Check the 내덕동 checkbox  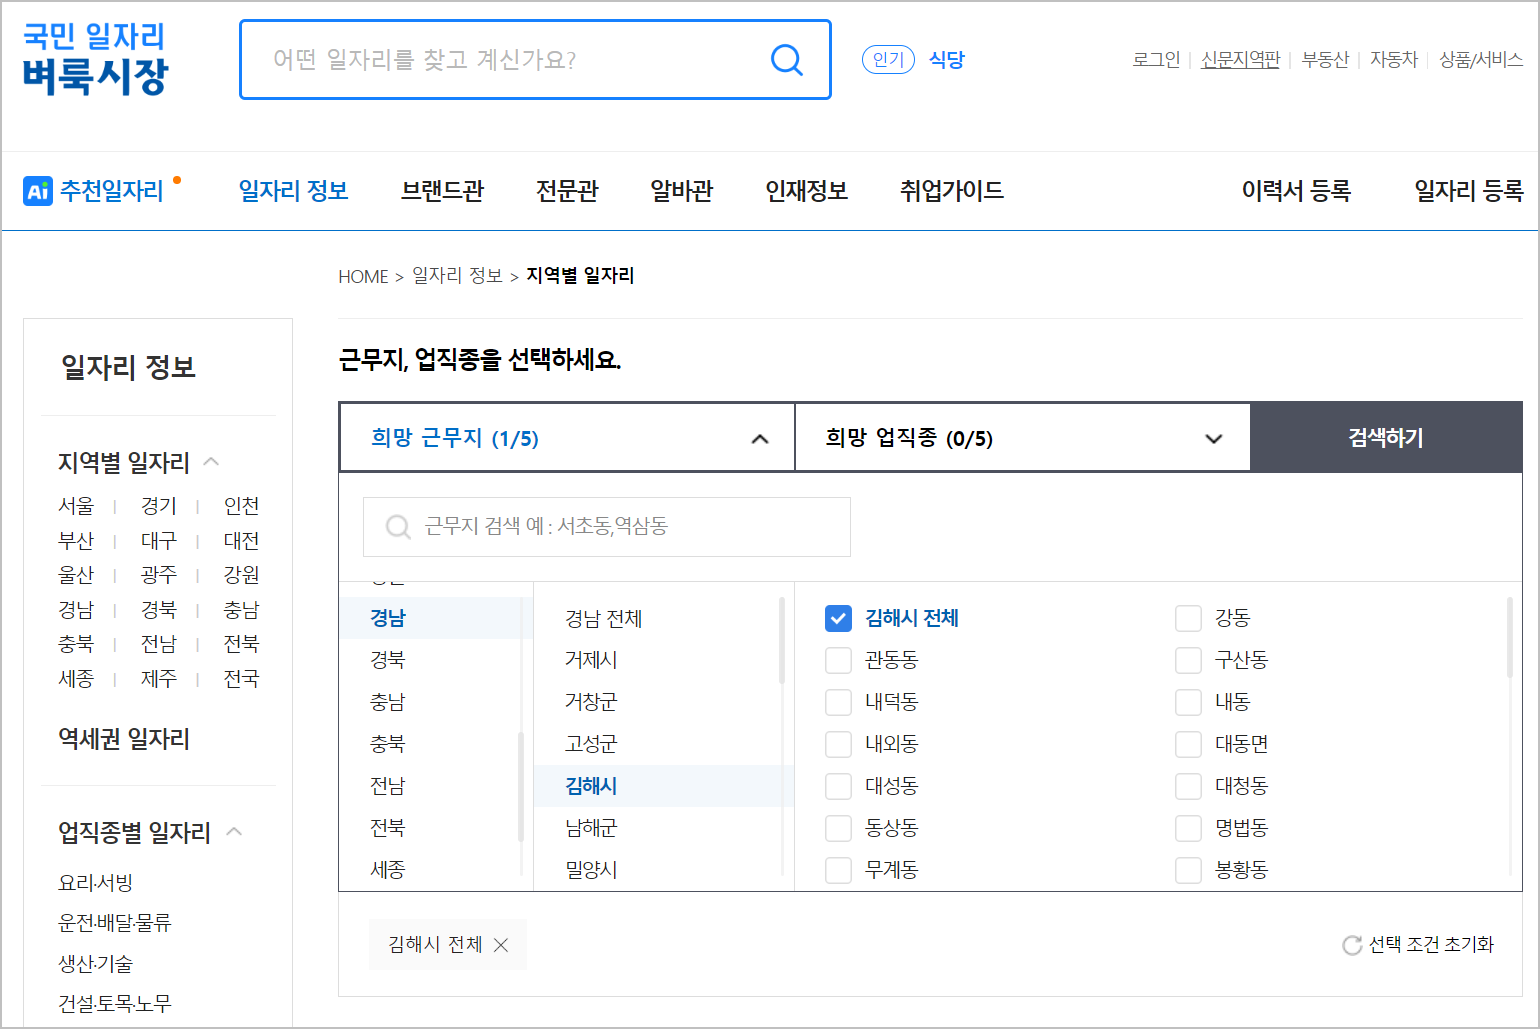coord(838,702)
